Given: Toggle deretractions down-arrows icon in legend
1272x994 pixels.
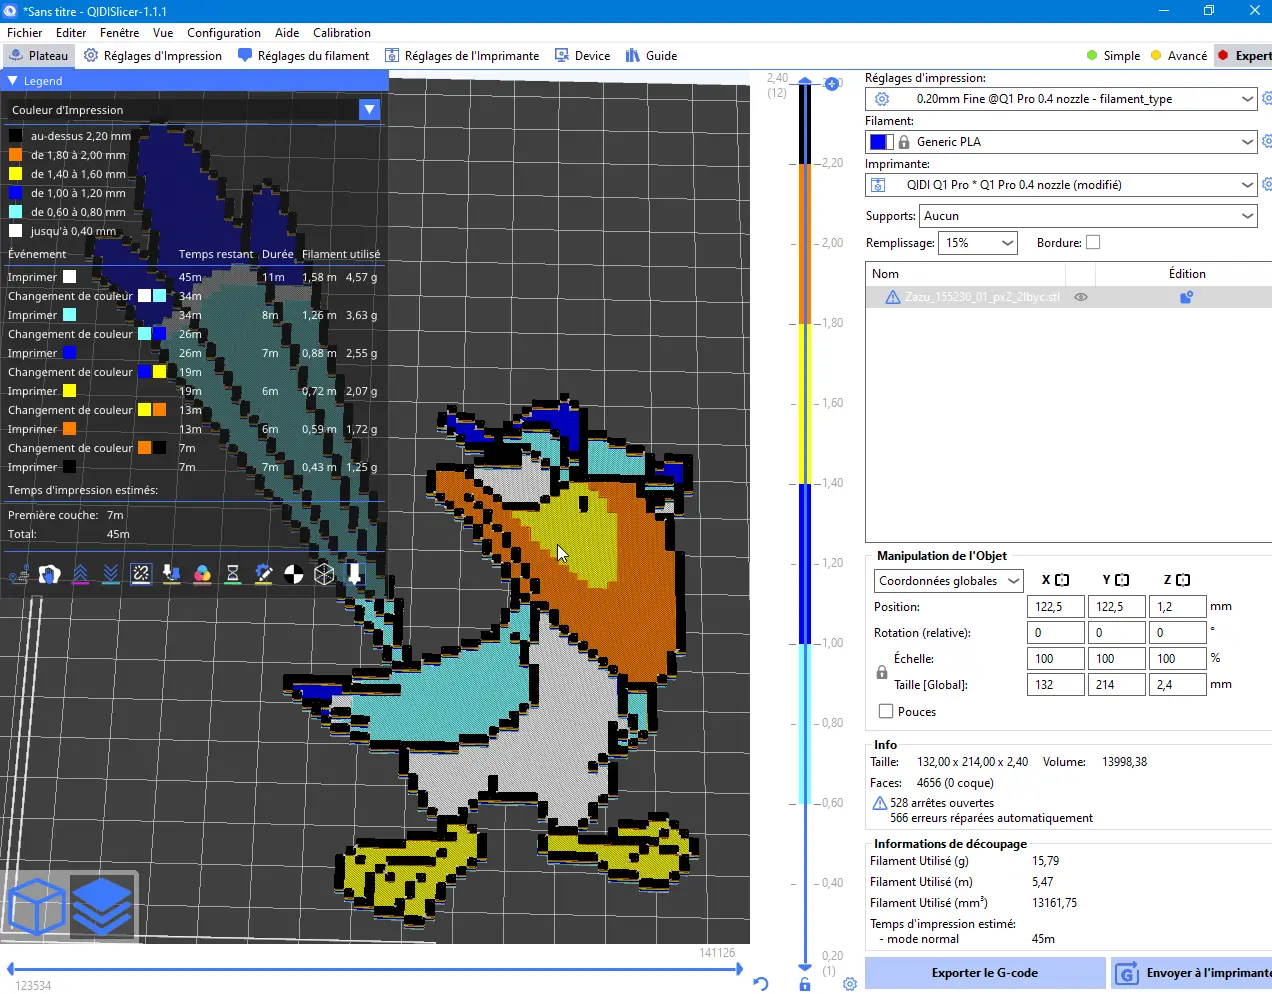Looking at the screenshot, I should tap(111, 574).
